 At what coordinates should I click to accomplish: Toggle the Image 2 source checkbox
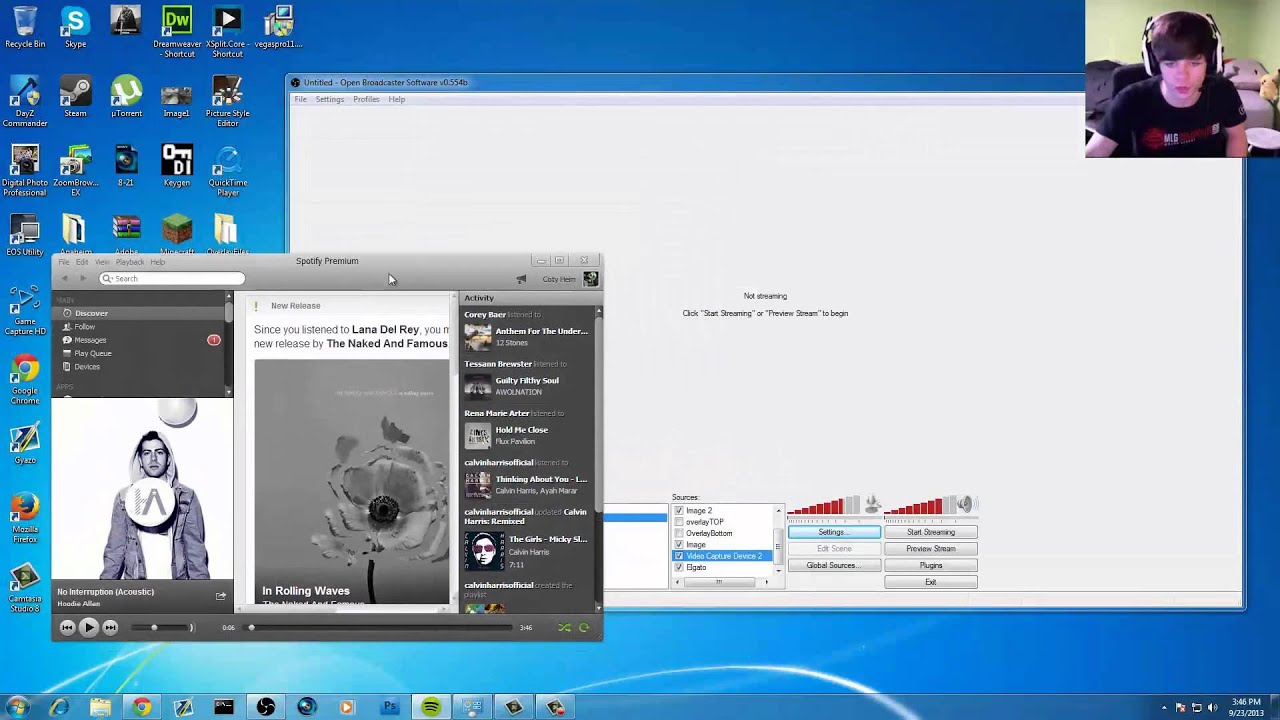(x=679, y=511)
